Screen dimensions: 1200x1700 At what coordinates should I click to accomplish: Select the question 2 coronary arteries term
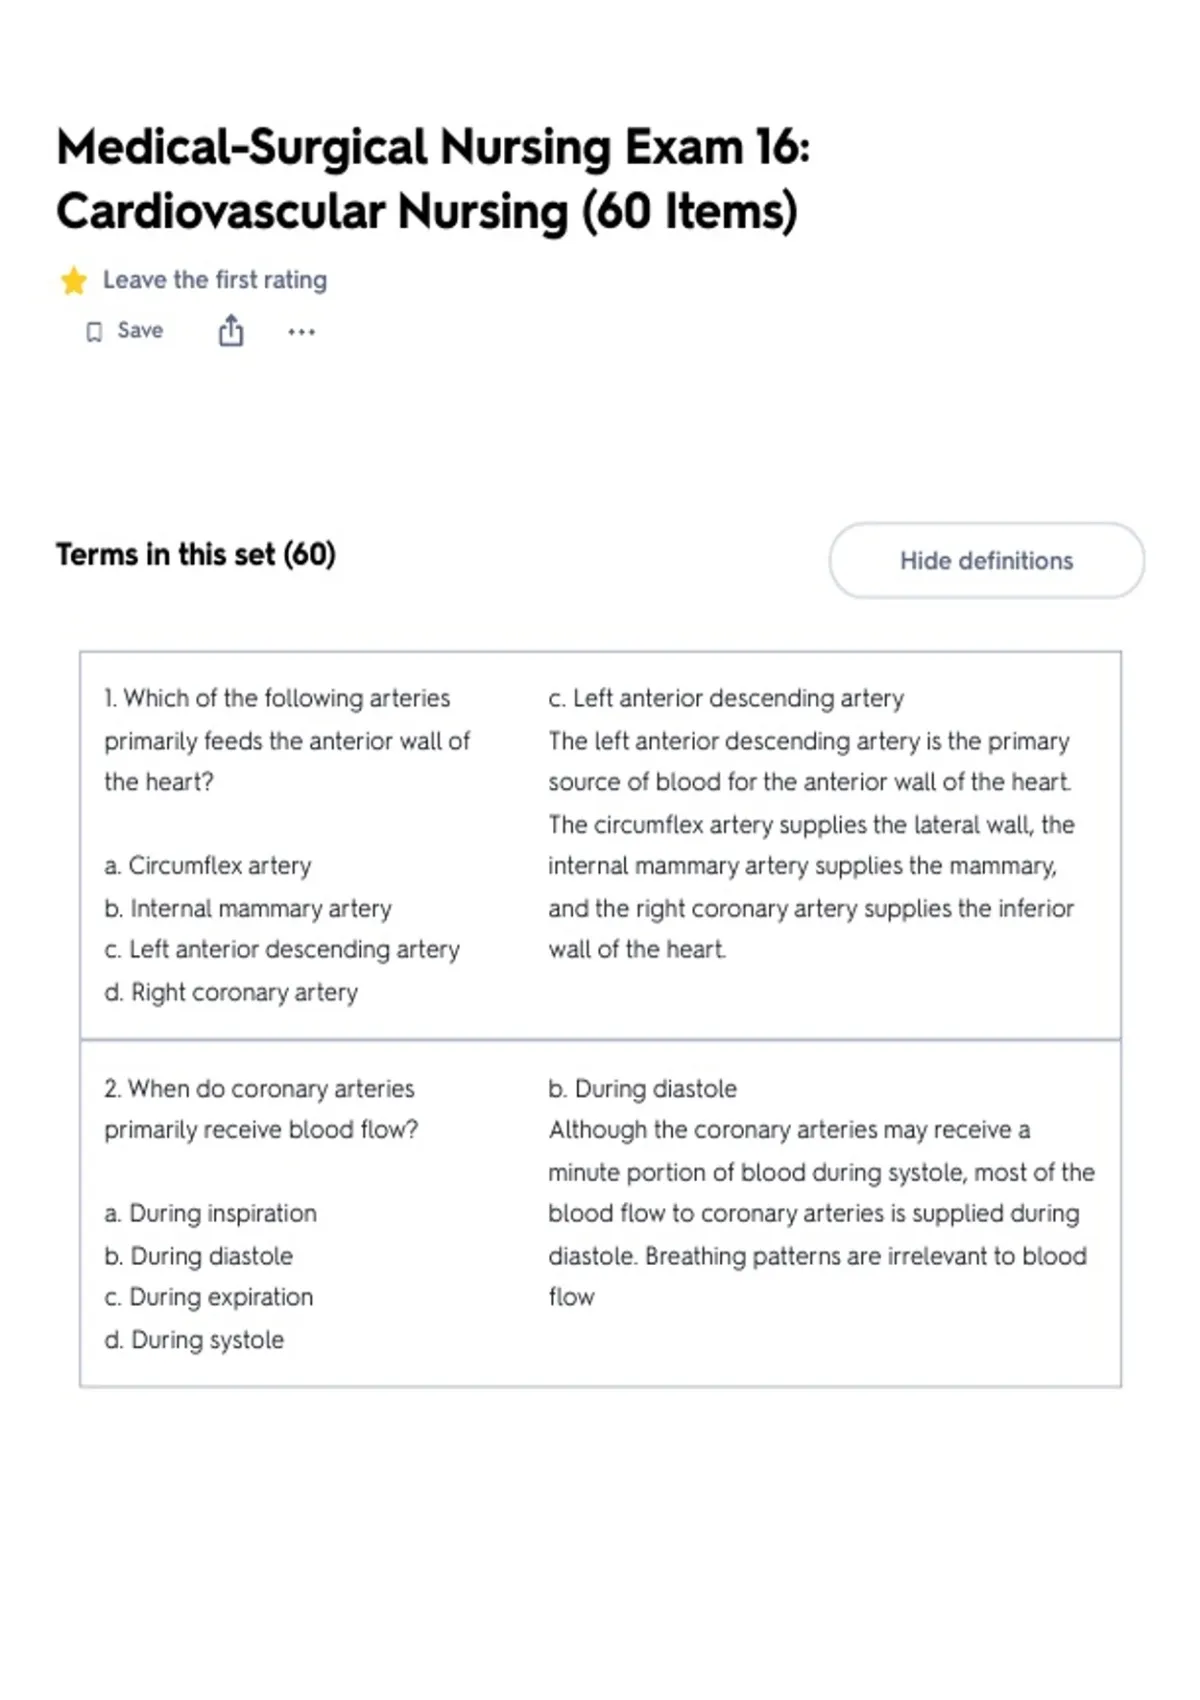pyautogui.click(x=261, y=1109)
